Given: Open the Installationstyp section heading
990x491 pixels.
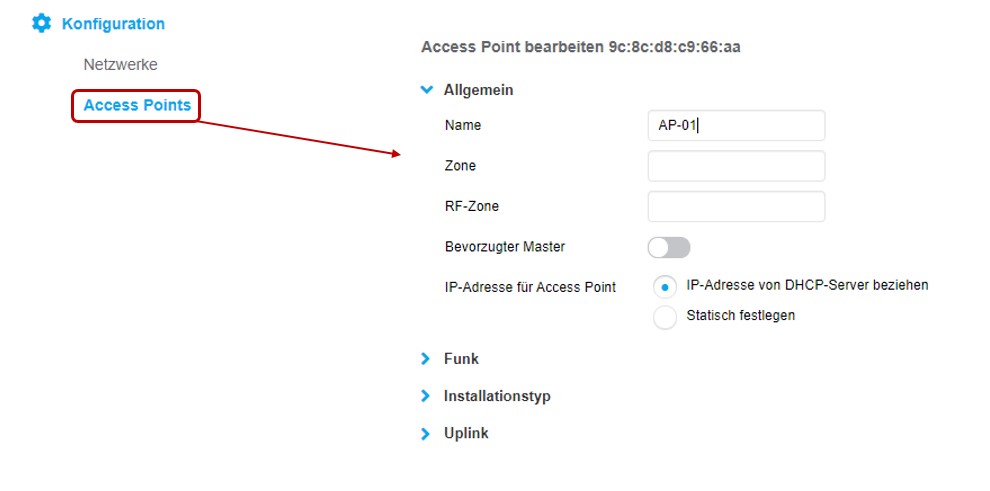Looking at the screenshot, I should (497, 396).
